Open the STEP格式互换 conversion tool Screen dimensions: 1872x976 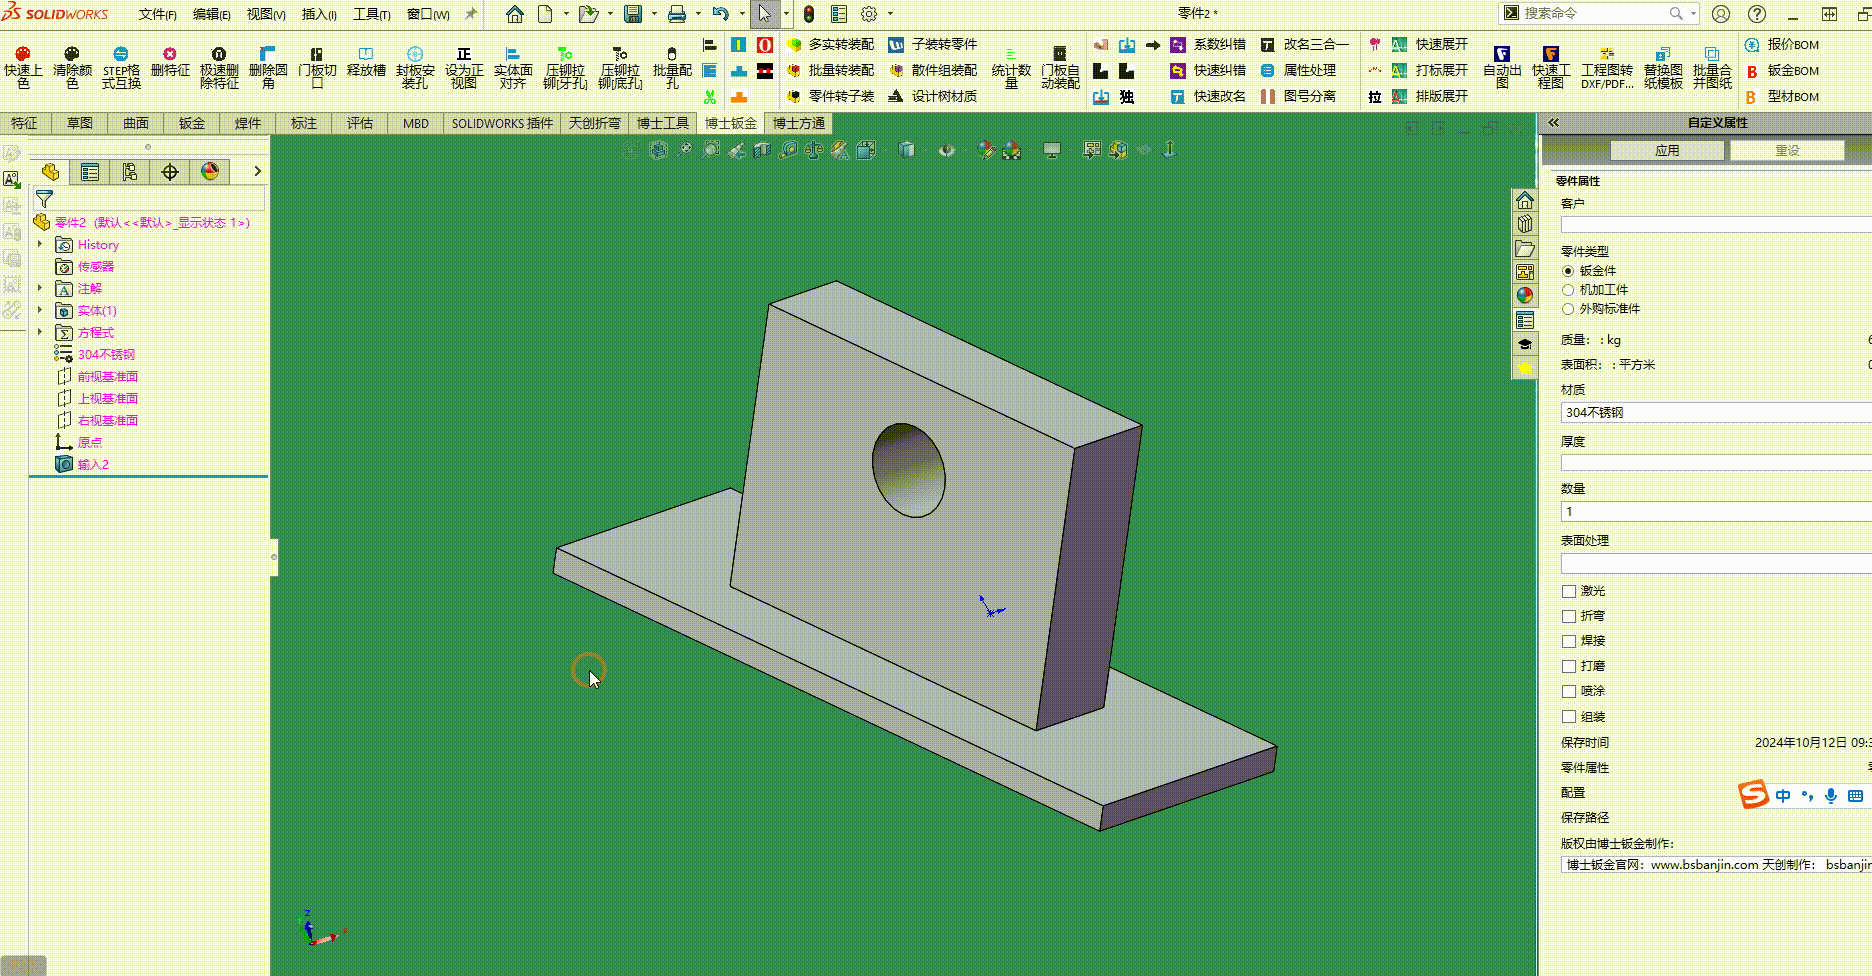[121, 66]
